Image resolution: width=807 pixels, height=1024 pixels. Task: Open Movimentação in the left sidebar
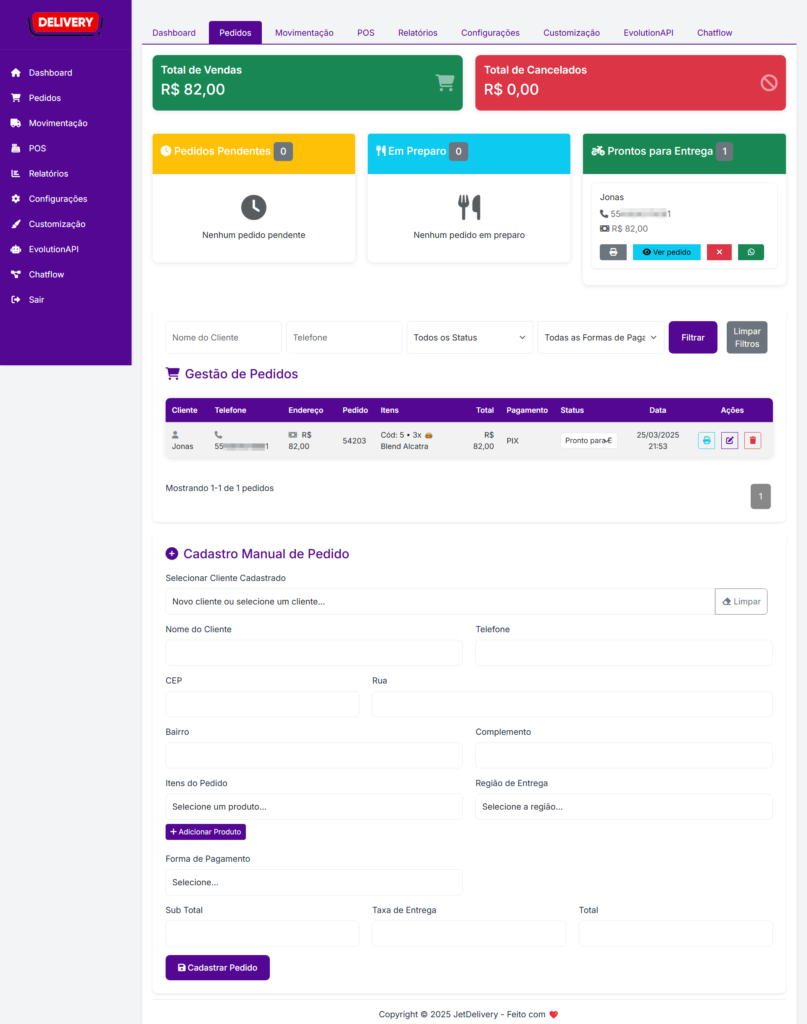click(58, 123)
